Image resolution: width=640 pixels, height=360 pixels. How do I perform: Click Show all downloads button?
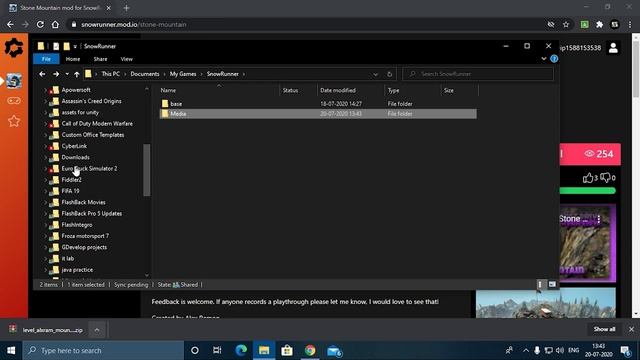click(x=604, y=329)
